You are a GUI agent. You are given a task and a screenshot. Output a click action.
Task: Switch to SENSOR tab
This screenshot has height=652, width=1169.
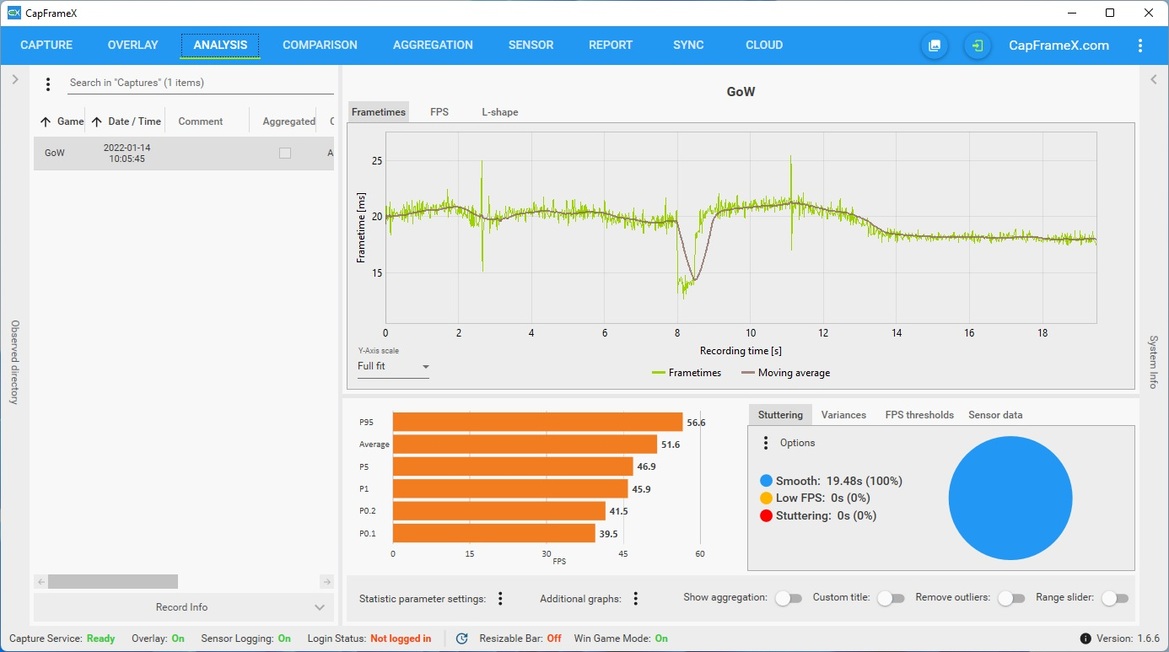point(531,45)
